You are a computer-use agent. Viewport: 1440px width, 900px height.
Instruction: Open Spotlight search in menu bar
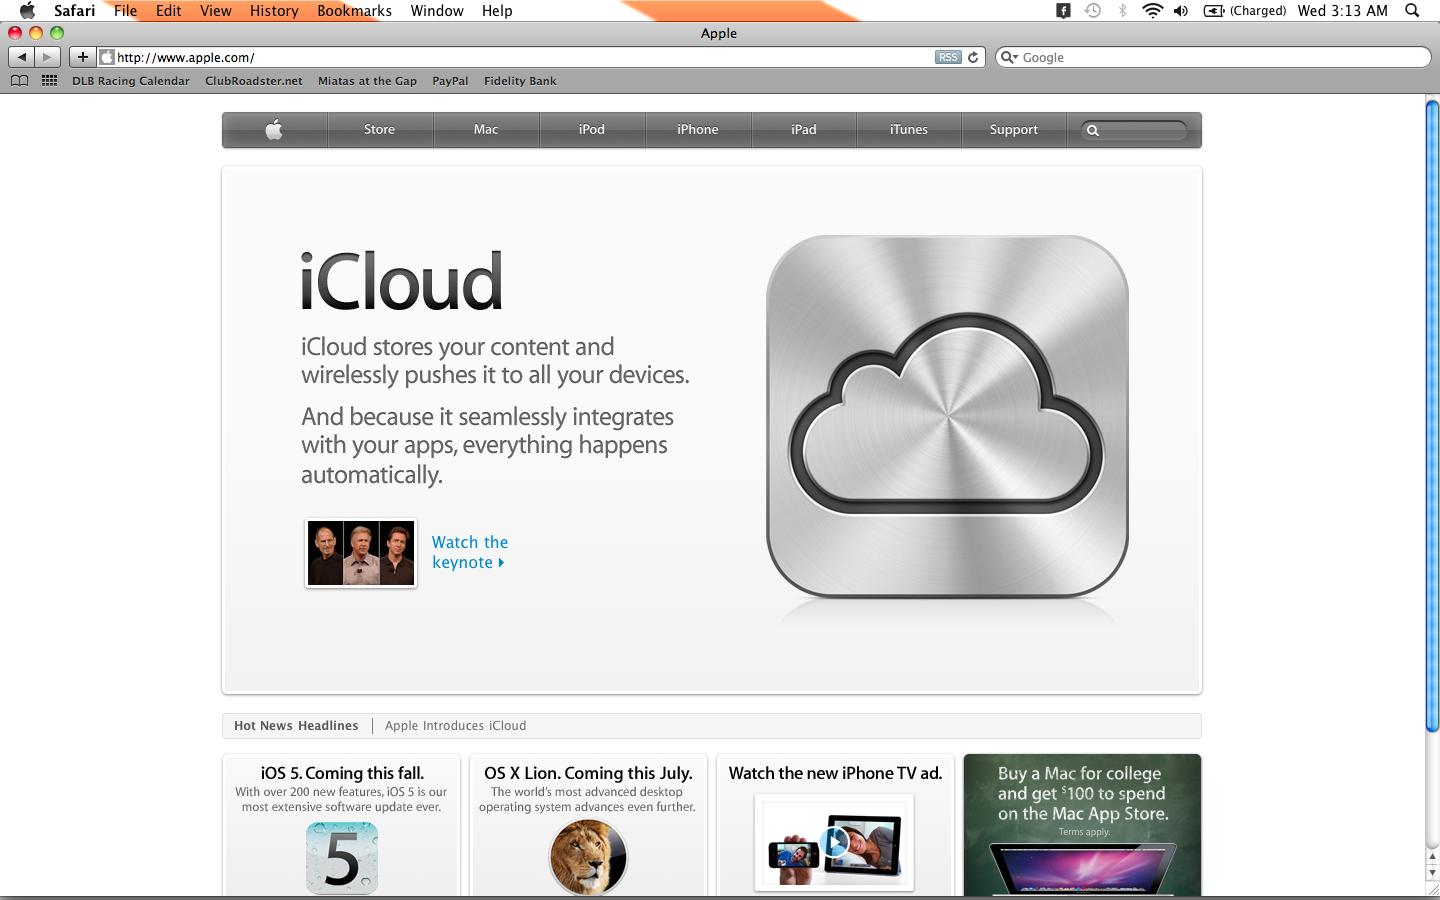coord(1412,10)
